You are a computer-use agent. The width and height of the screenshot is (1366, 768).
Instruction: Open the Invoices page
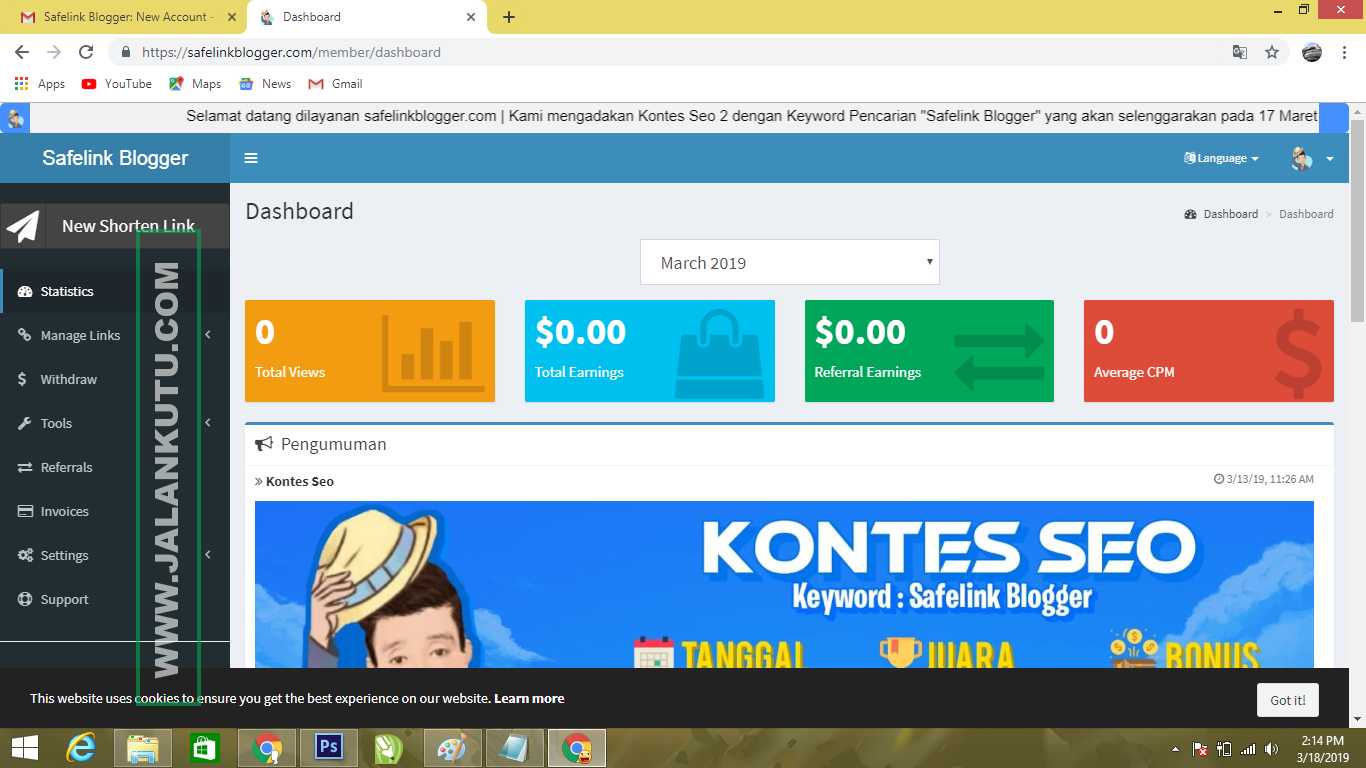coord(115,511)
